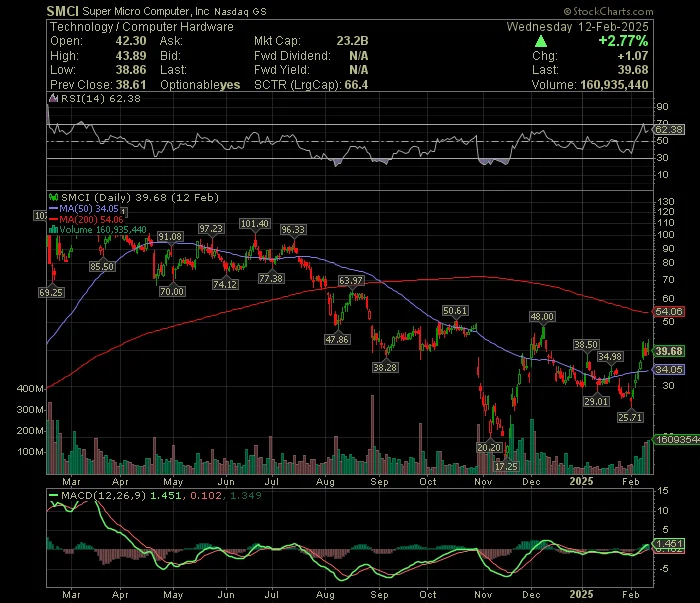This screenshot has width=700, height=603.
Task: Click the 2025 label on price chart axis
Action: 582,481
